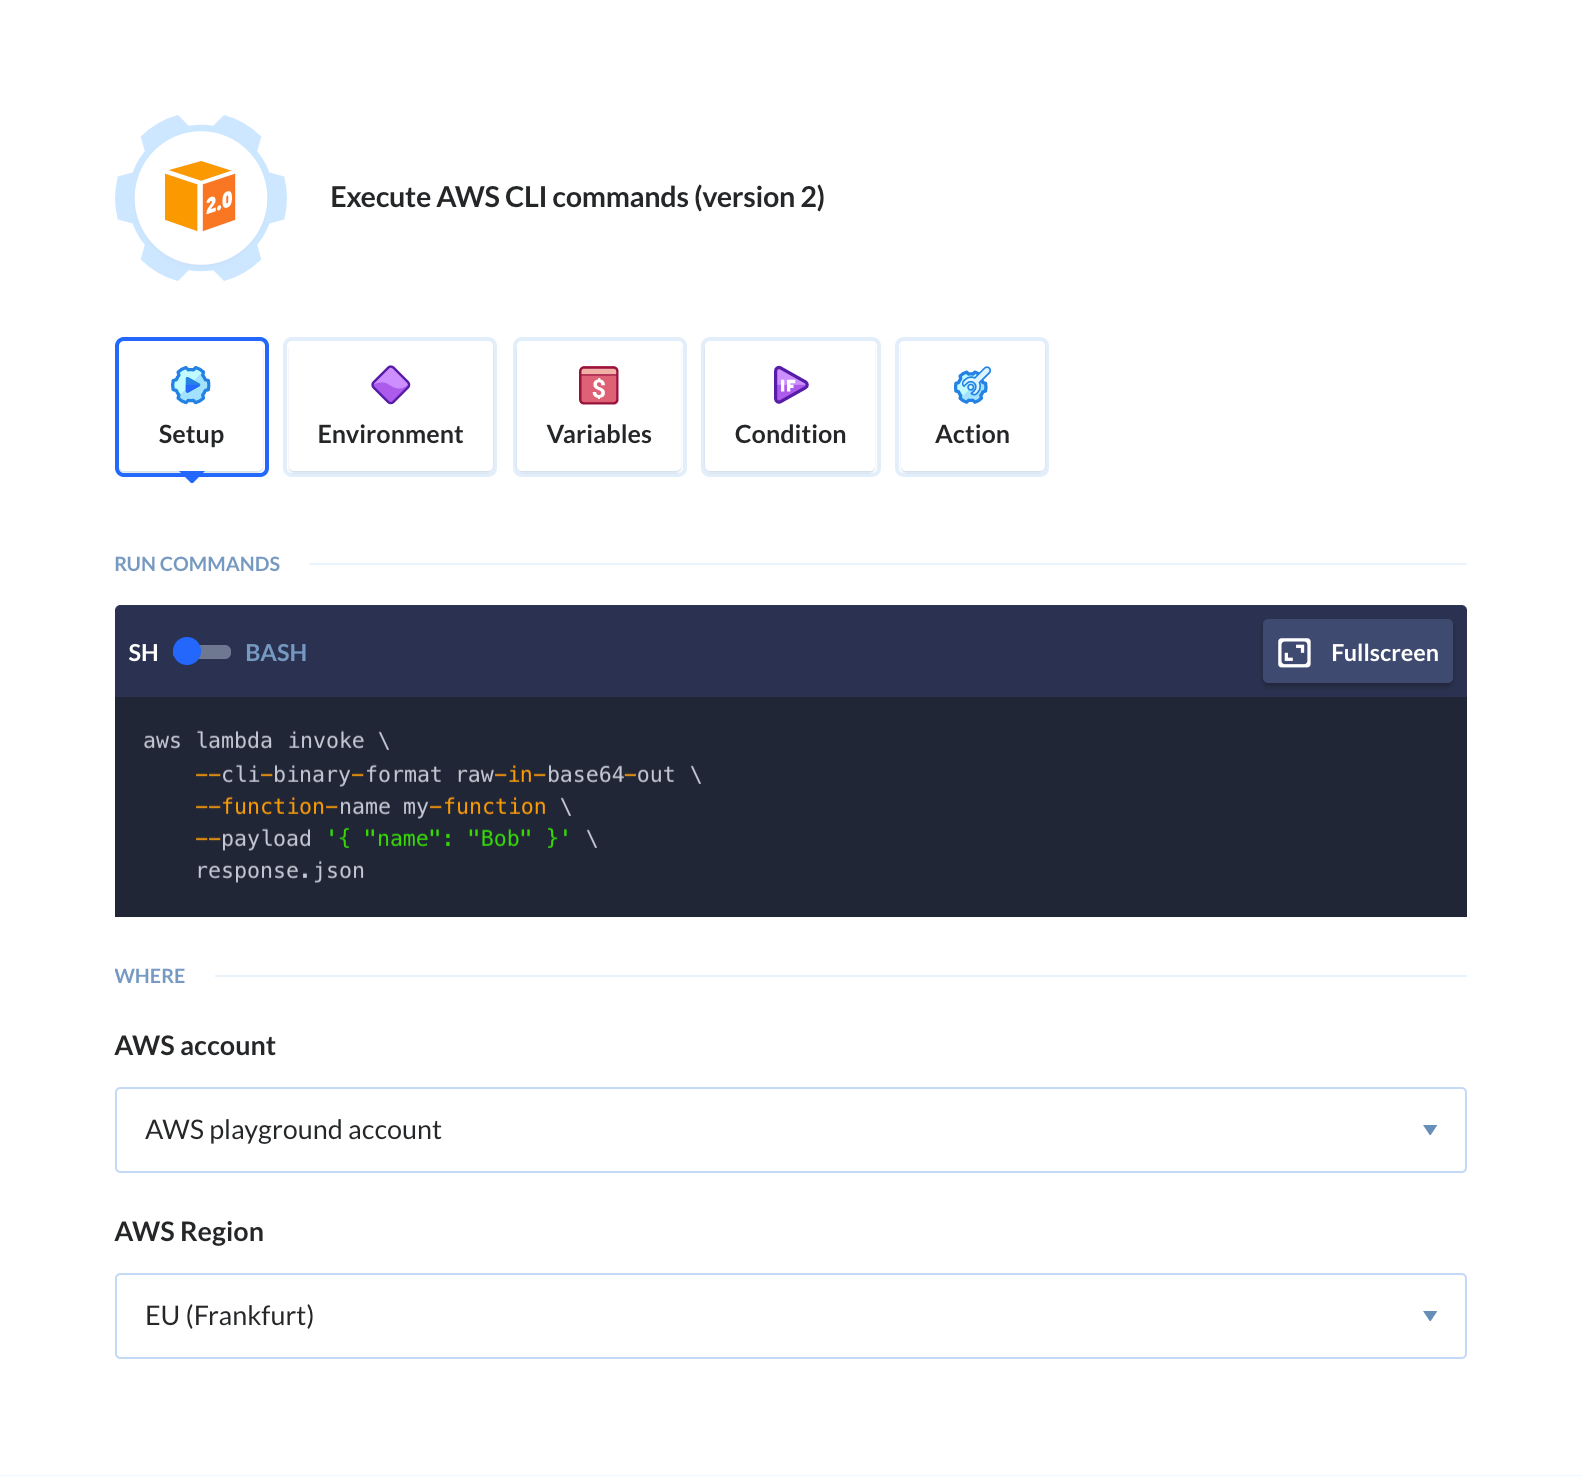Click the red Variables dollar icon
The height and width of the screenshot is (1476, 1582).
(599, 385)
